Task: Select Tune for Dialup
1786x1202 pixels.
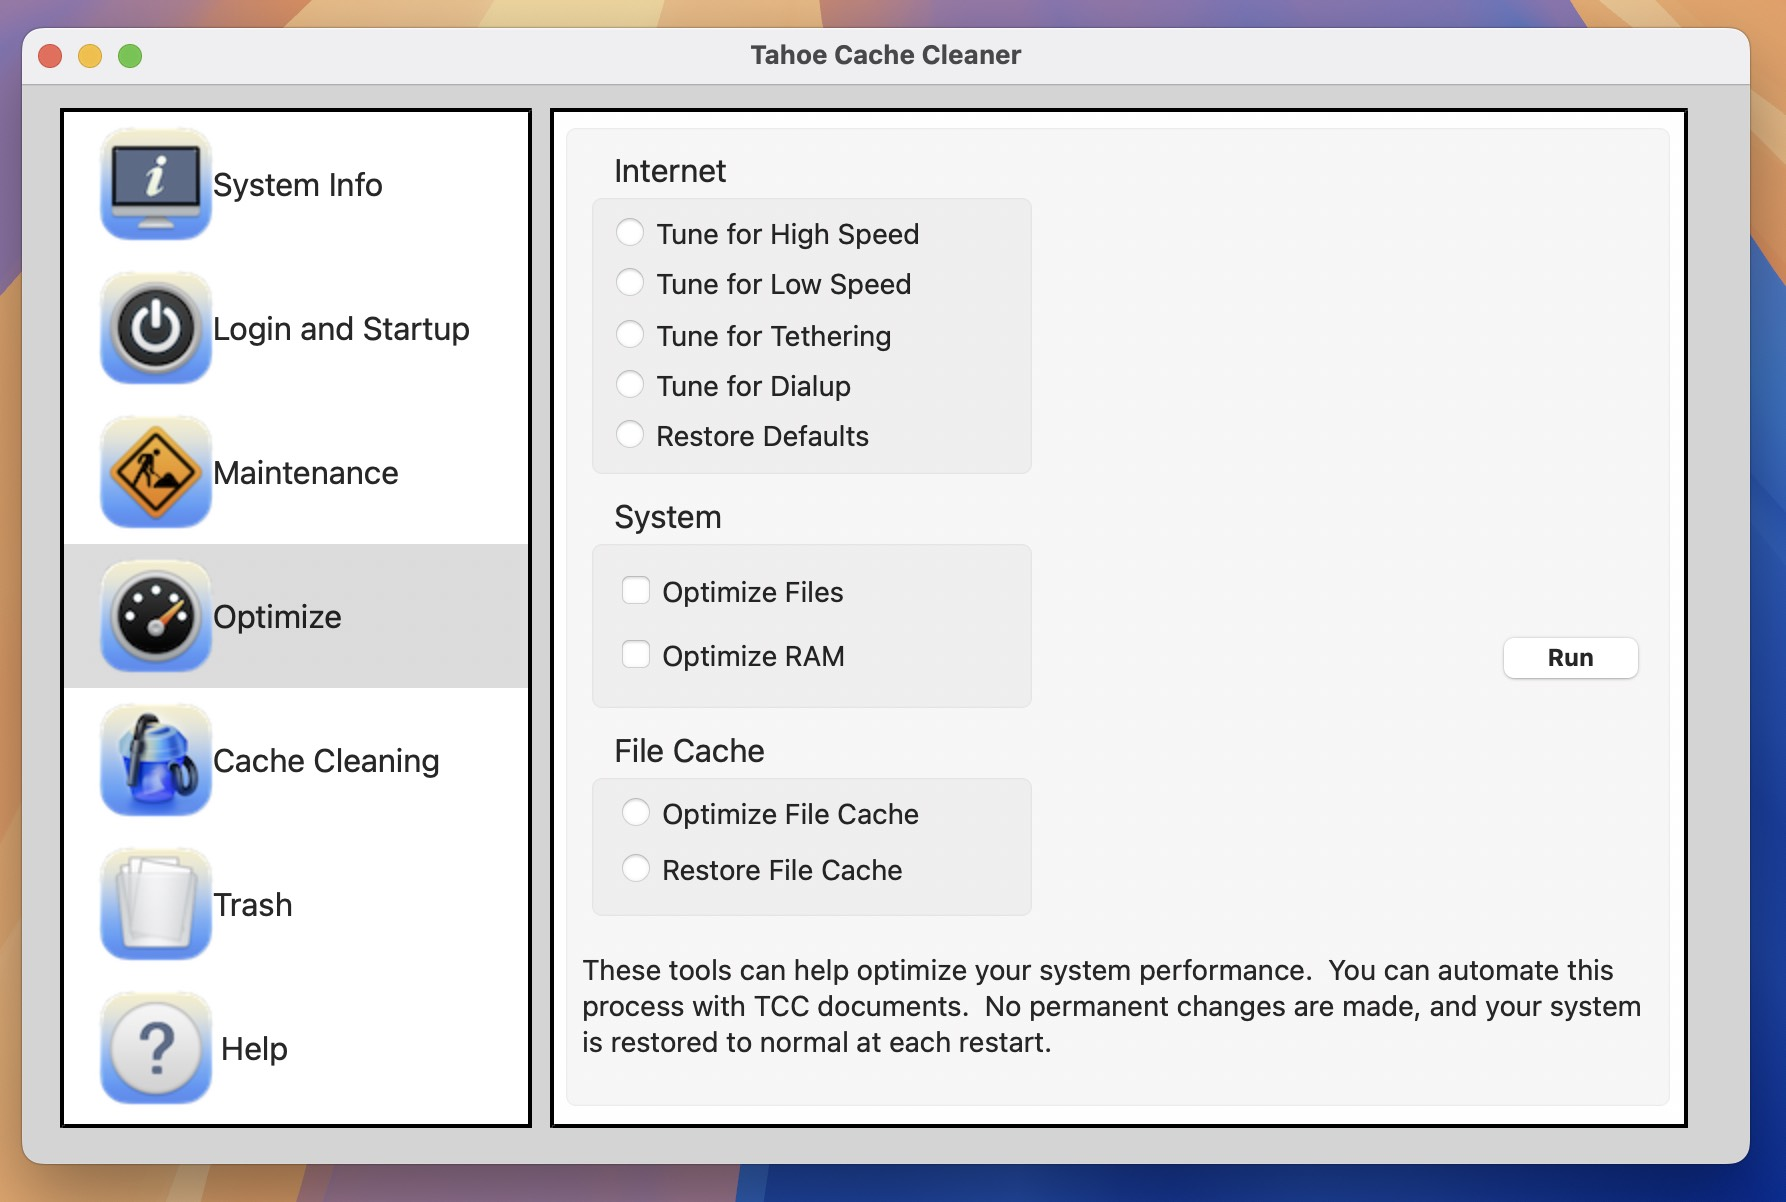Action: (630, 384)
